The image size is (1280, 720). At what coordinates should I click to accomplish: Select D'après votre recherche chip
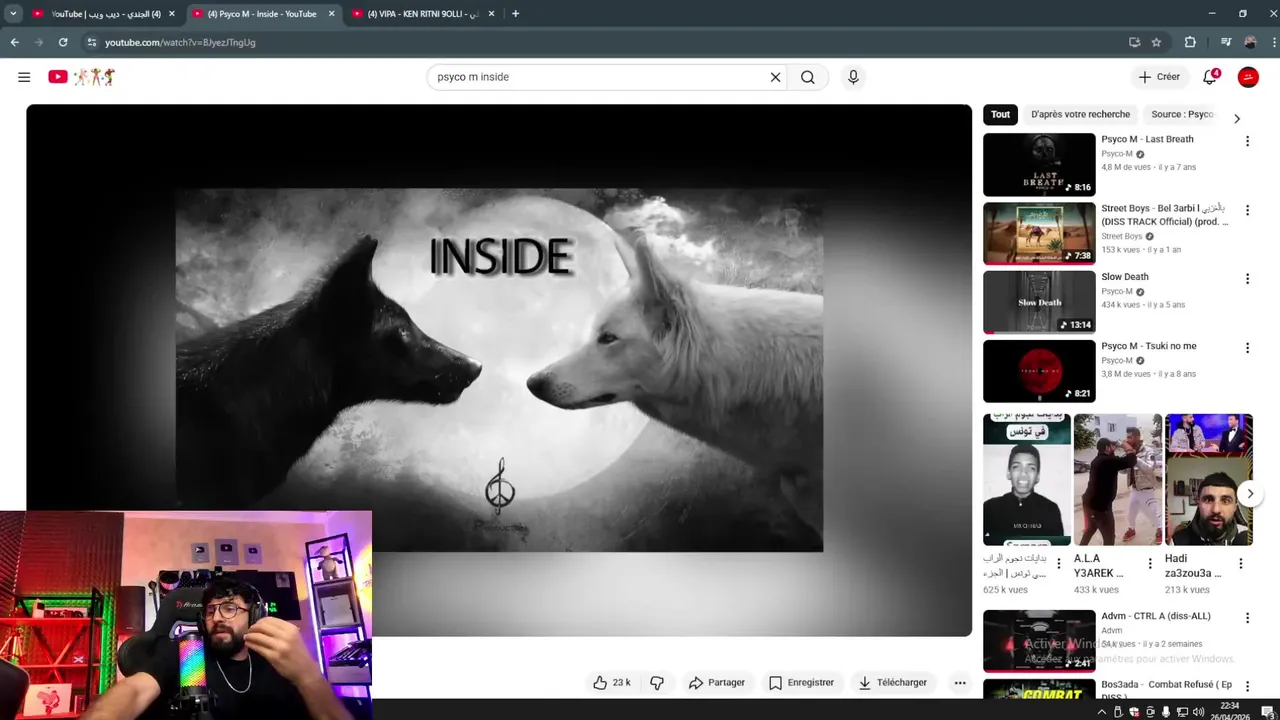tap(1081, 115)
